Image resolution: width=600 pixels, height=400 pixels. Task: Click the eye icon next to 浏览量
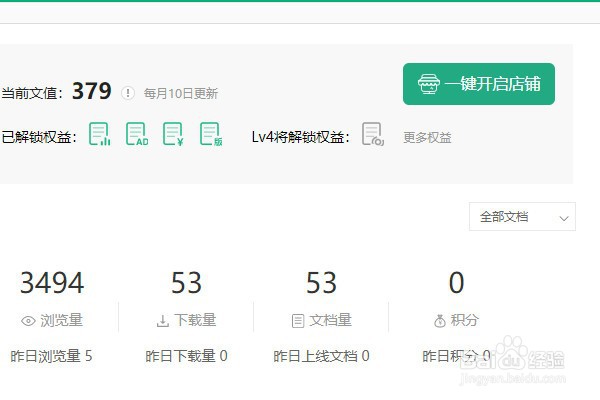coord(28,321)
